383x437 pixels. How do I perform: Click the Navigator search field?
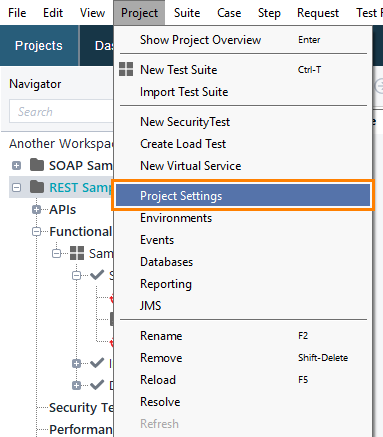click(61, 111)
